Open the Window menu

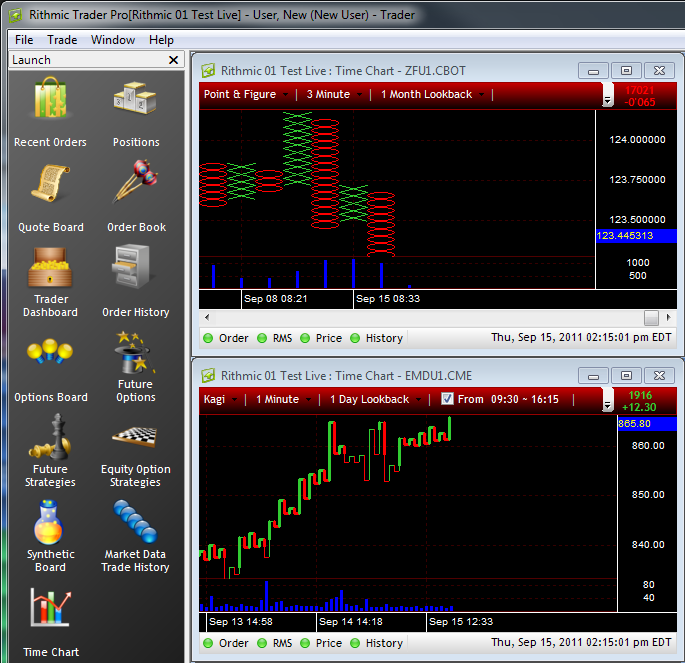pos(113,40)
